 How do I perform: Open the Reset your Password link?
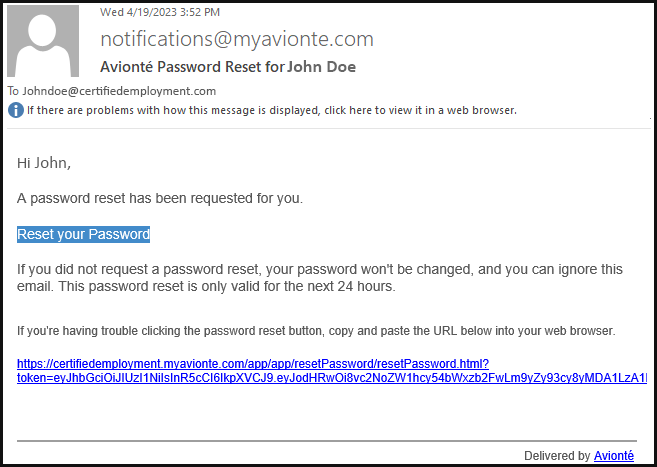pos(83,234)
